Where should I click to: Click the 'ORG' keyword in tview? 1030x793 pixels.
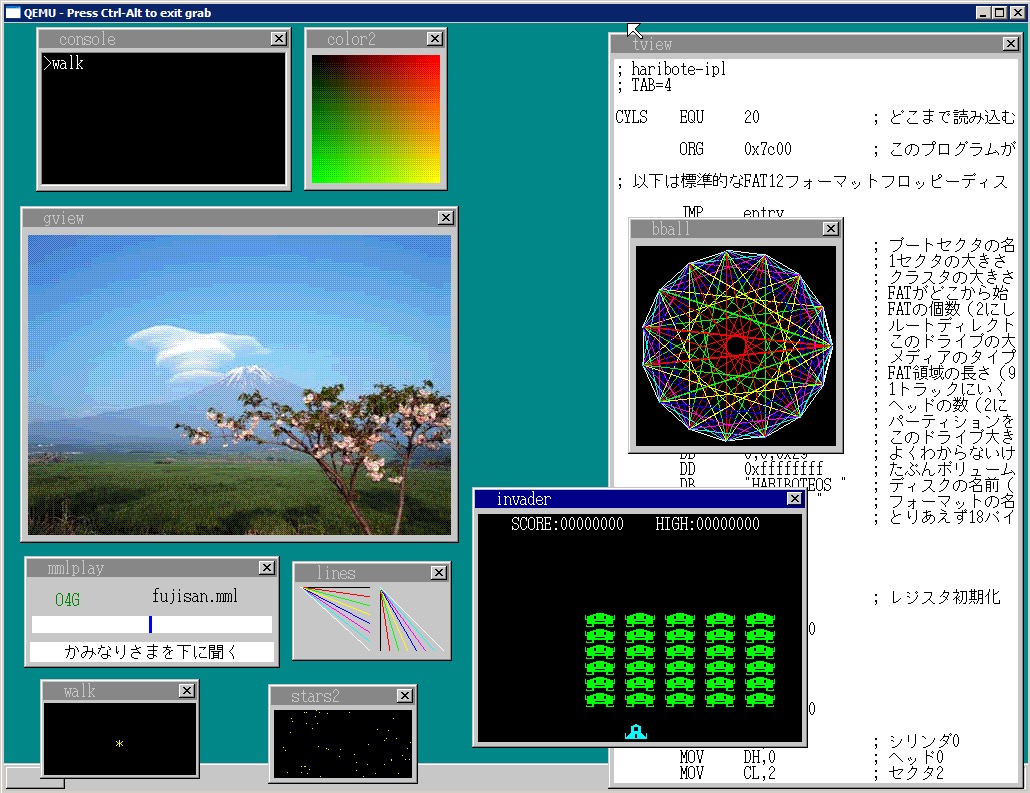[691, 149]
